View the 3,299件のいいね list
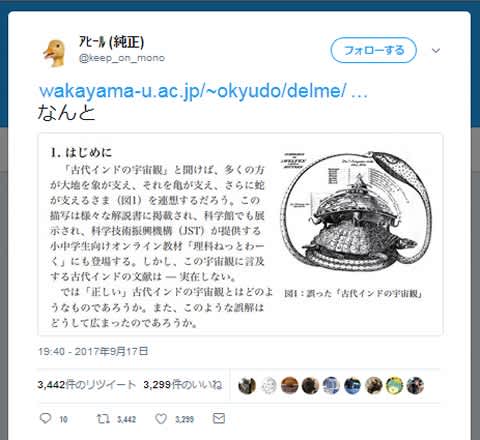Viewport: 480px width, 440px height. (x=183, y=385)
